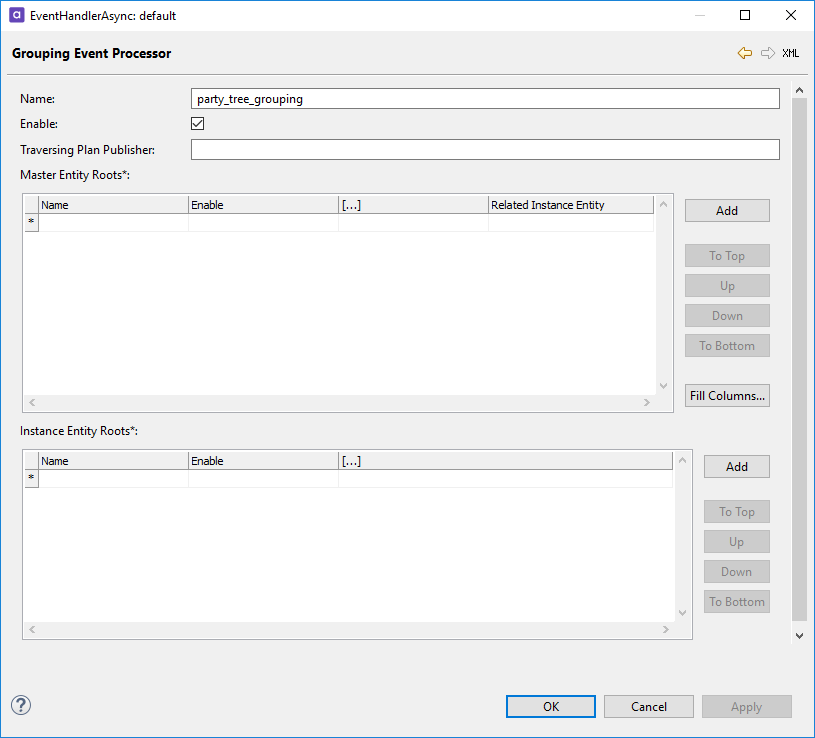The height and width of the screenshot is (738, 815).
Task: Click the help question mark icon
Action: 21,705
